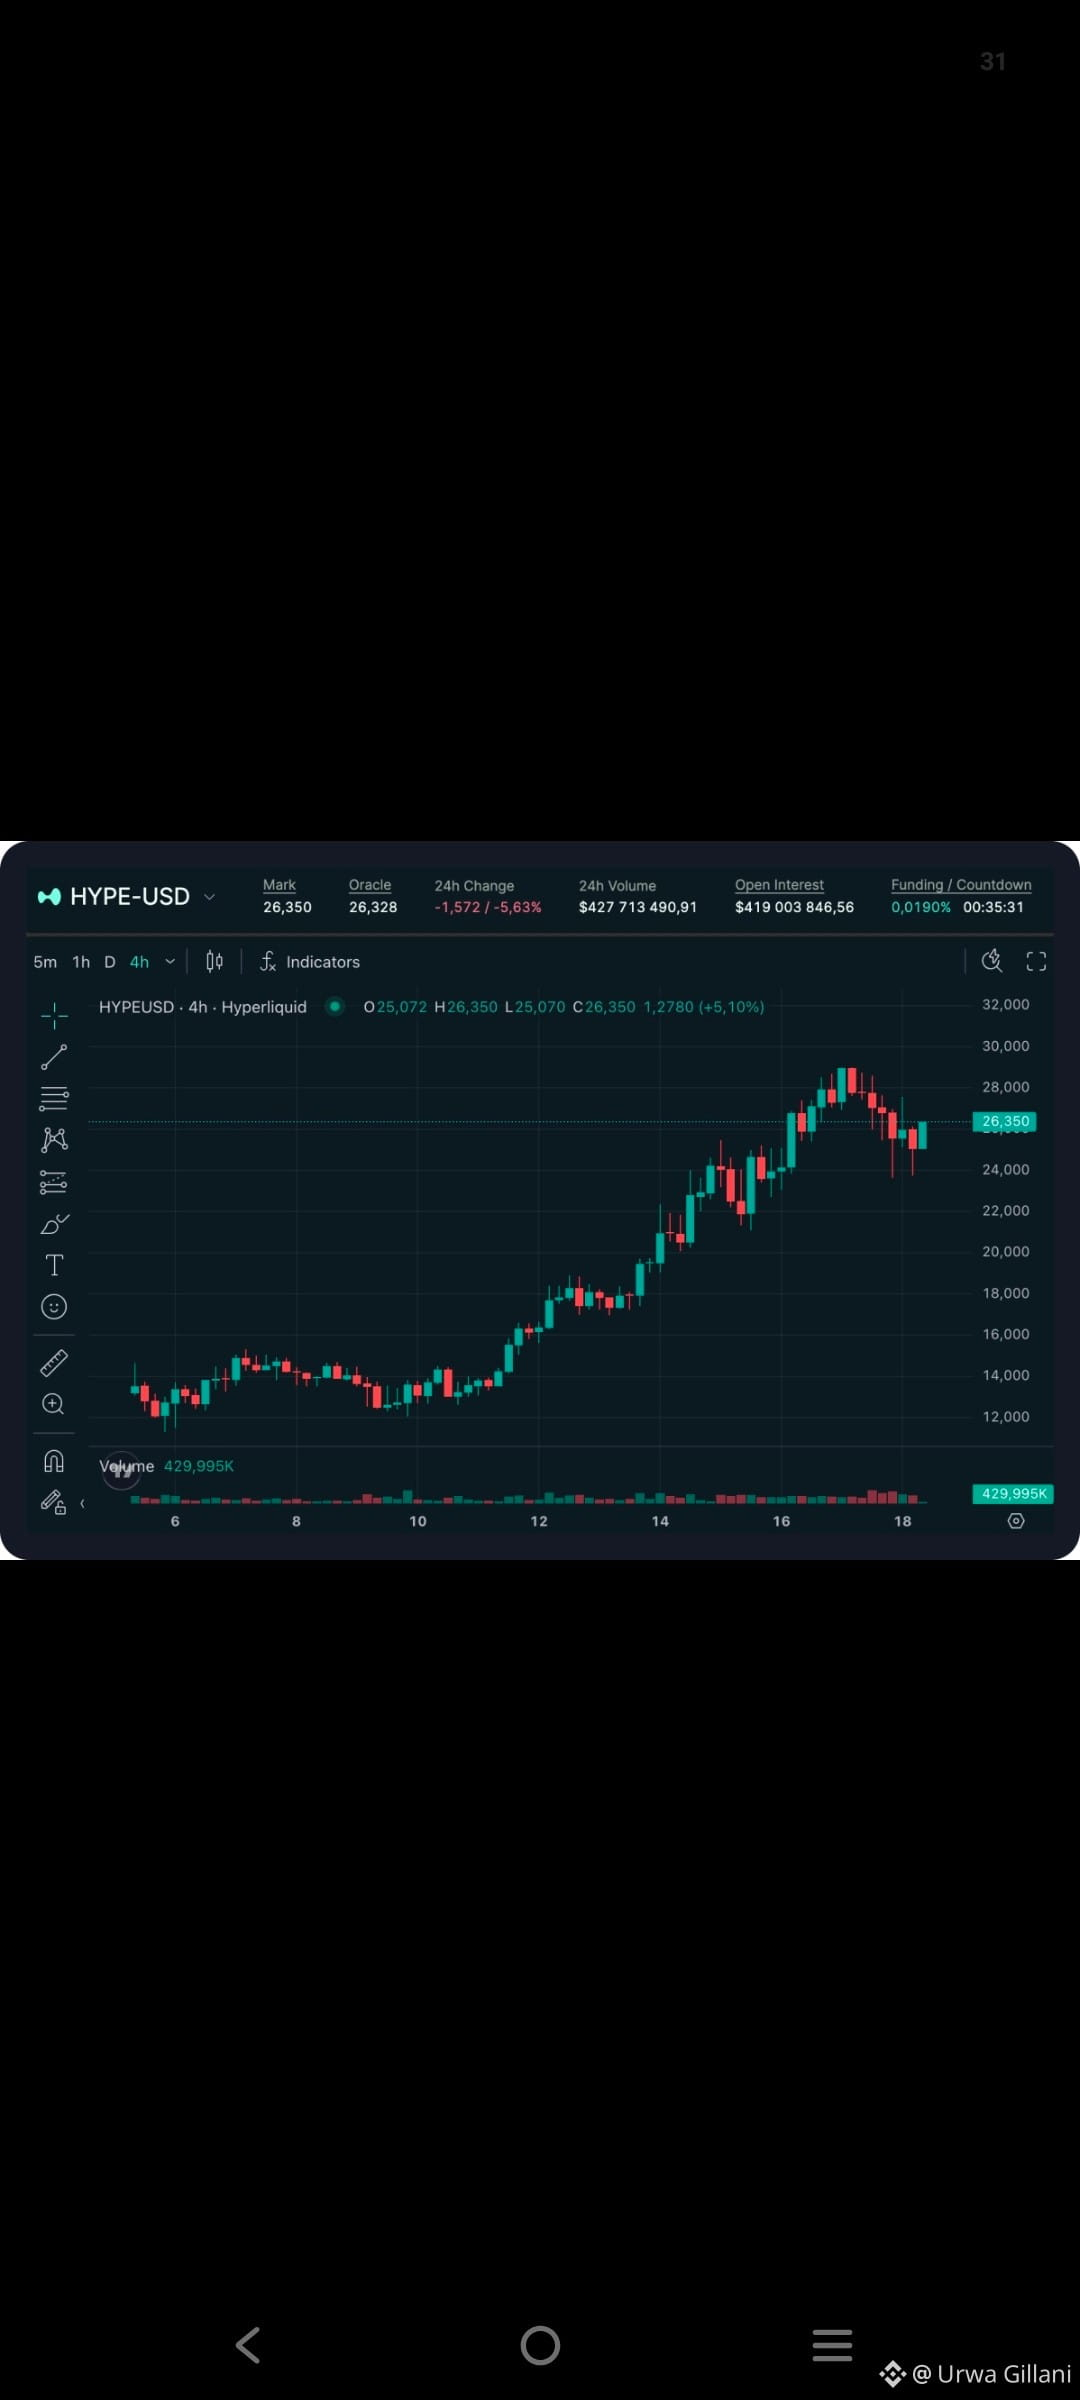Screen dimensions: 1080x2400
Task: Select the ruler measure tool
Action: click(x=54, y=1362)
